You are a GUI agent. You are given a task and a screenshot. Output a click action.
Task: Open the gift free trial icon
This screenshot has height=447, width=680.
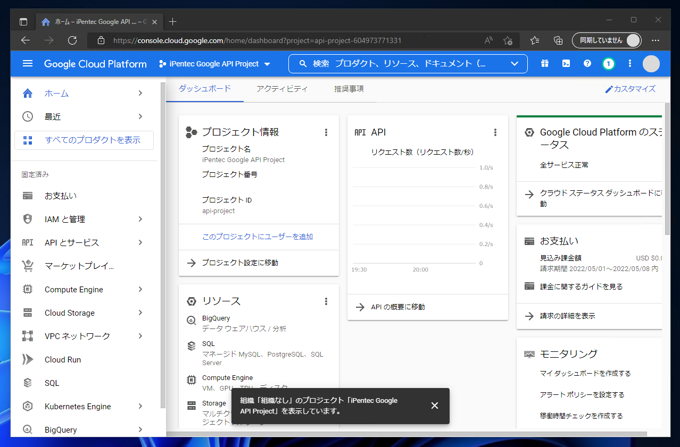(545, 64)
